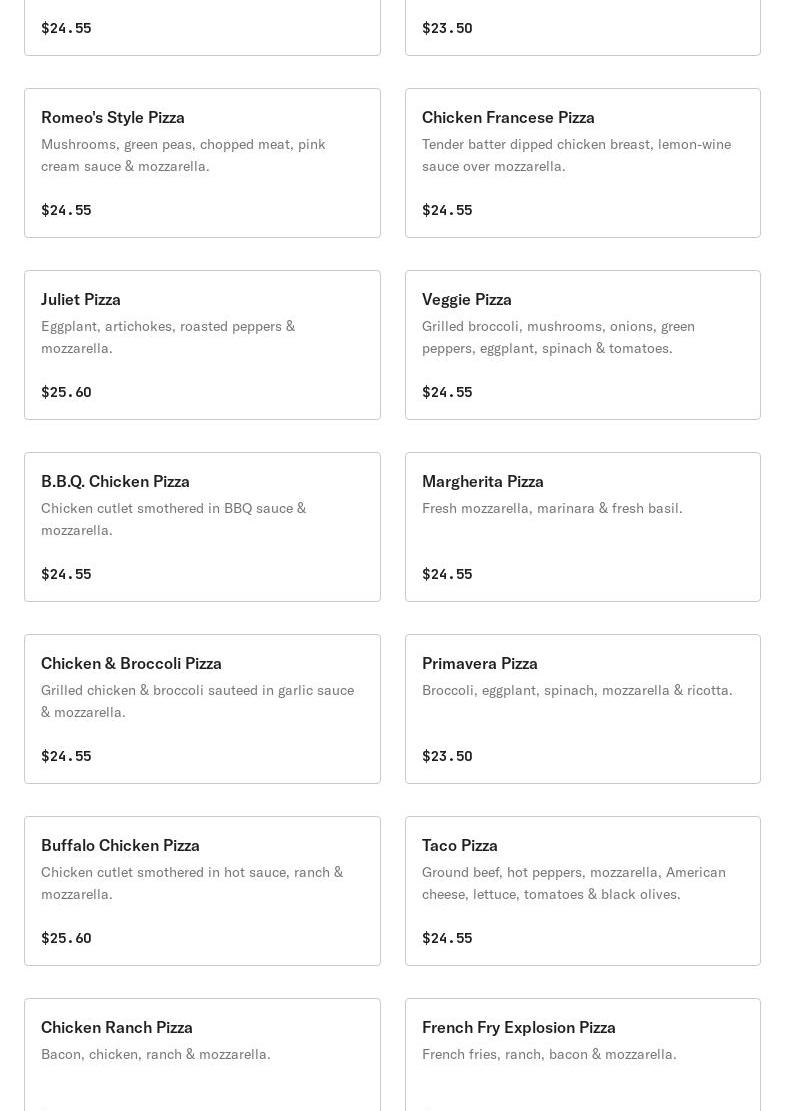Click Romeo's Style Pizza $24.55 price

pyautogui.click(x=67, y=210)
